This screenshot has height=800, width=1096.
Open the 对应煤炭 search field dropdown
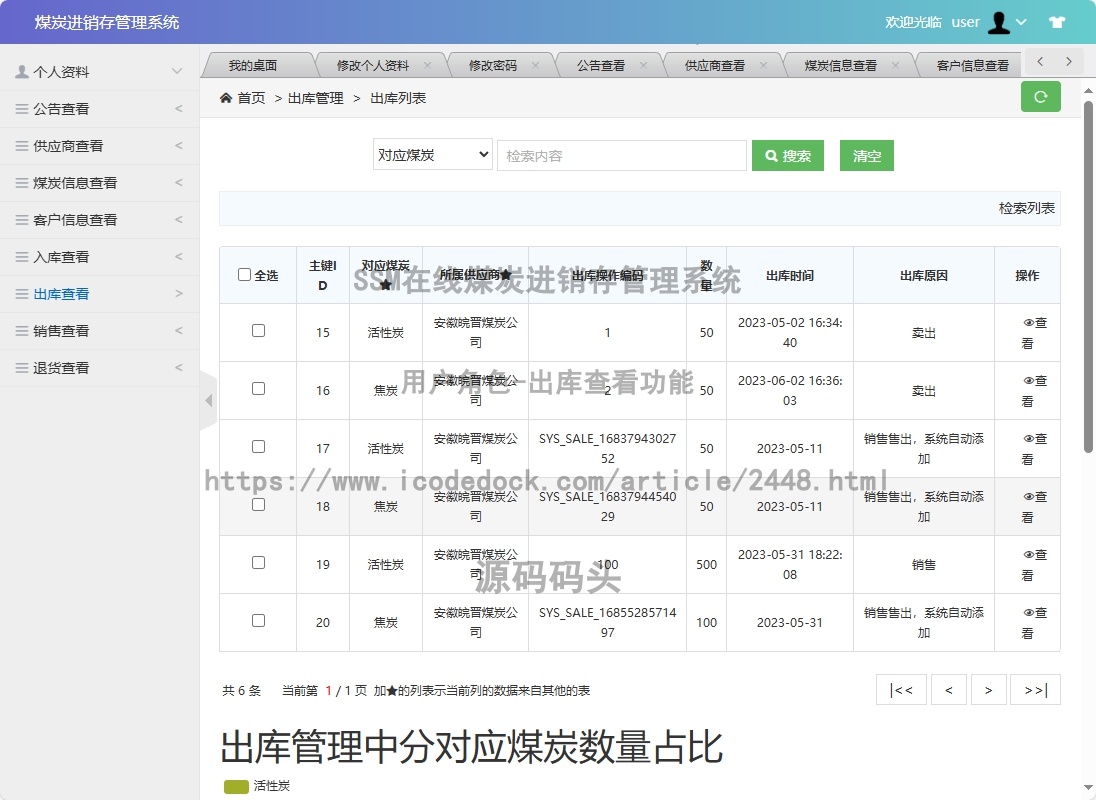pos(433,154)
